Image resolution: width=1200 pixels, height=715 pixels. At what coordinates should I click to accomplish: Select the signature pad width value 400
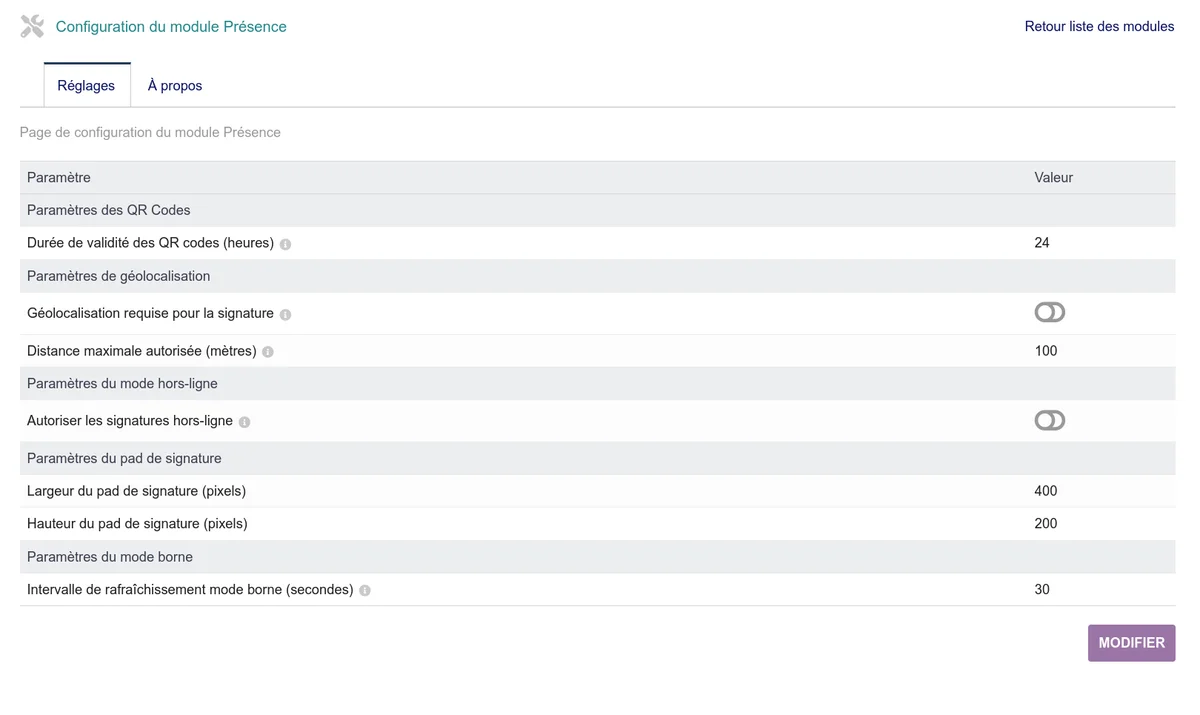[x=1046, y=491]
